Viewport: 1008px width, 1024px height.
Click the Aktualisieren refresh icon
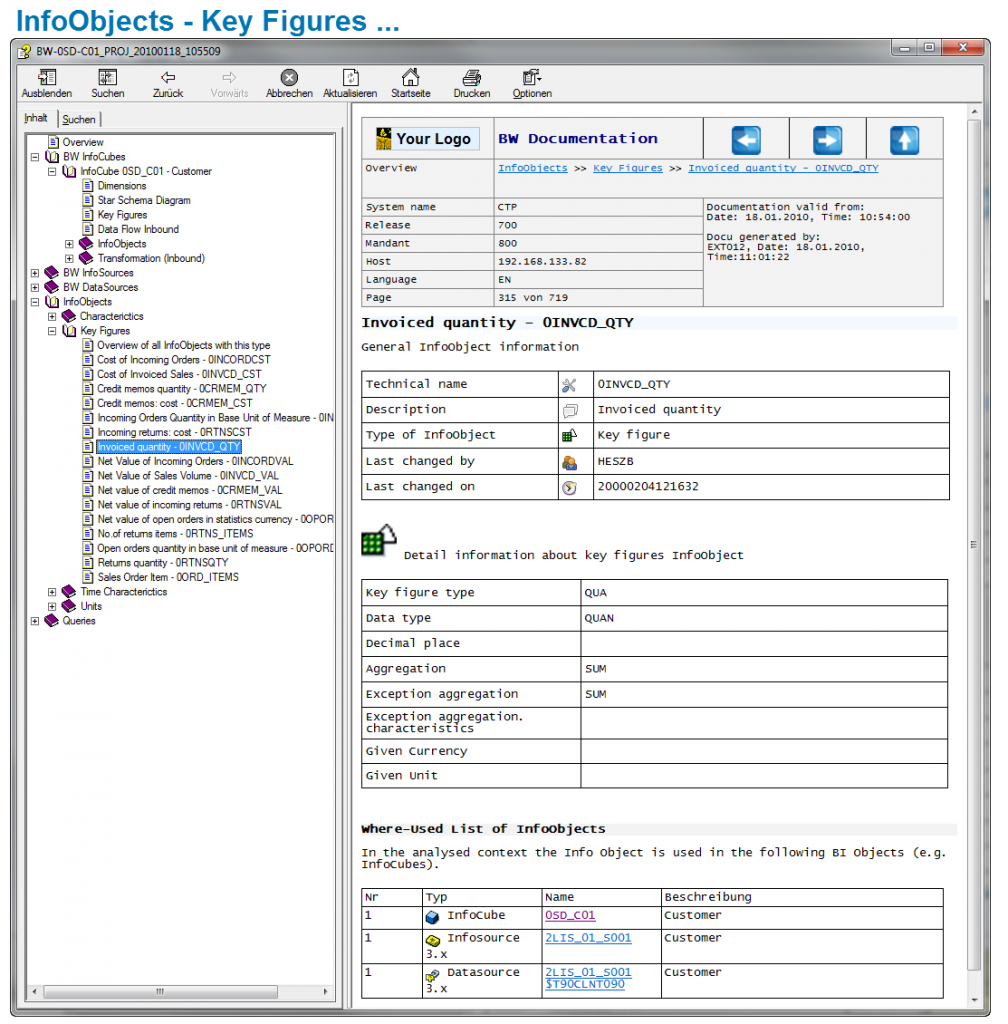coord(350,78)
